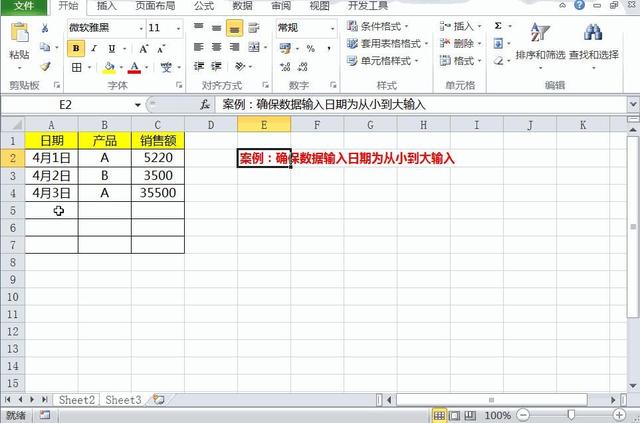Click 排序和筛选 sort and filter

coord(540,45)
